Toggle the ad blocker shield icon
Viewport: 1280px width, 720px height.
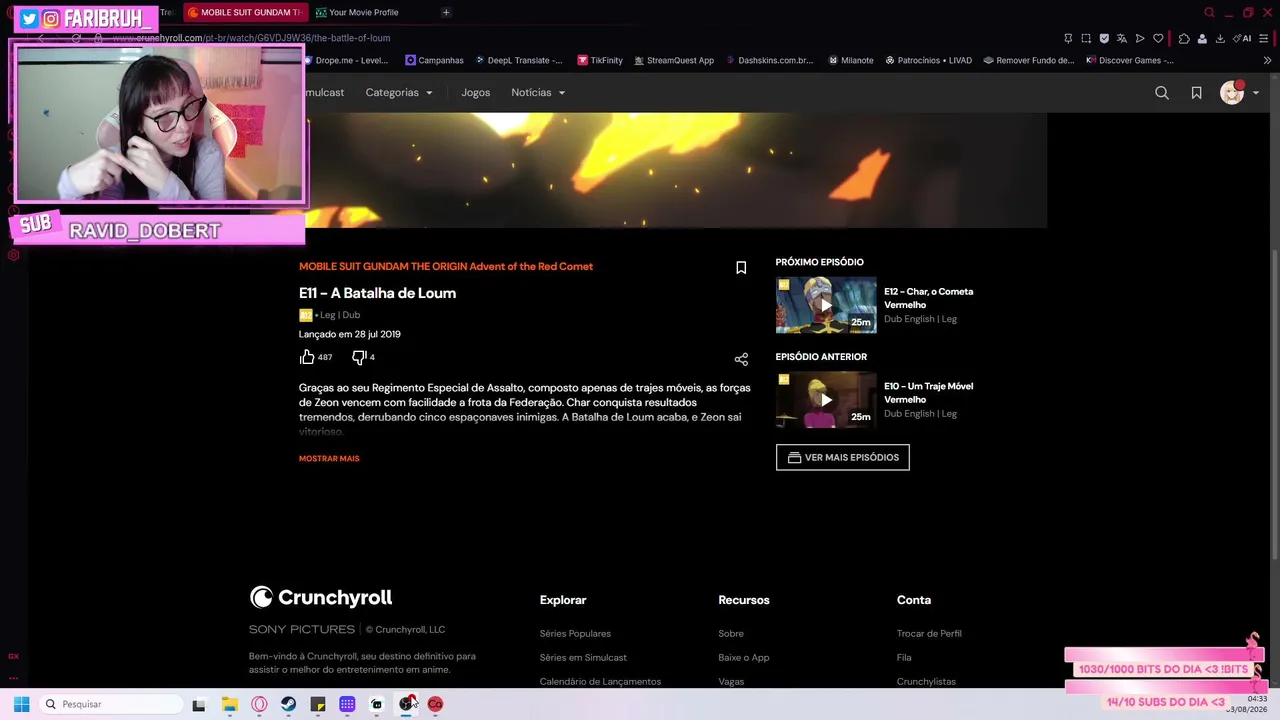[1104, 39]
